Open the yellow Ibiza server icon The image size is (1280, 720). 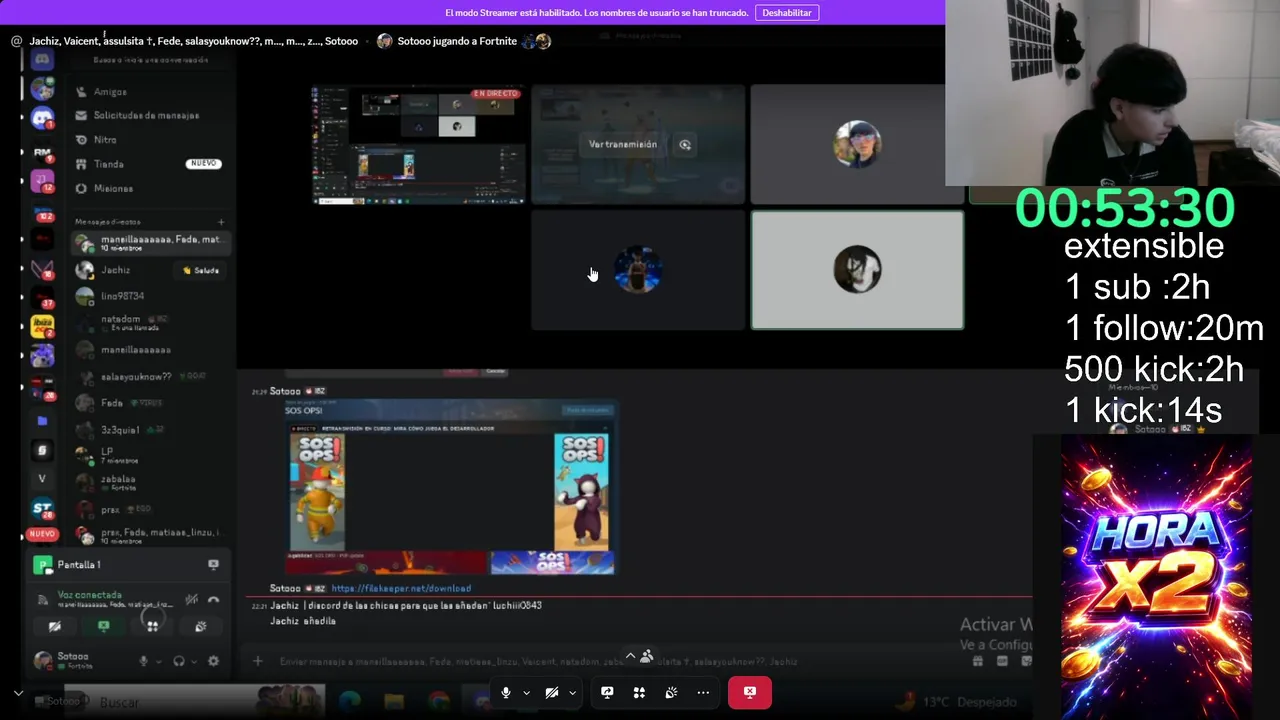[x=42, y=326]
